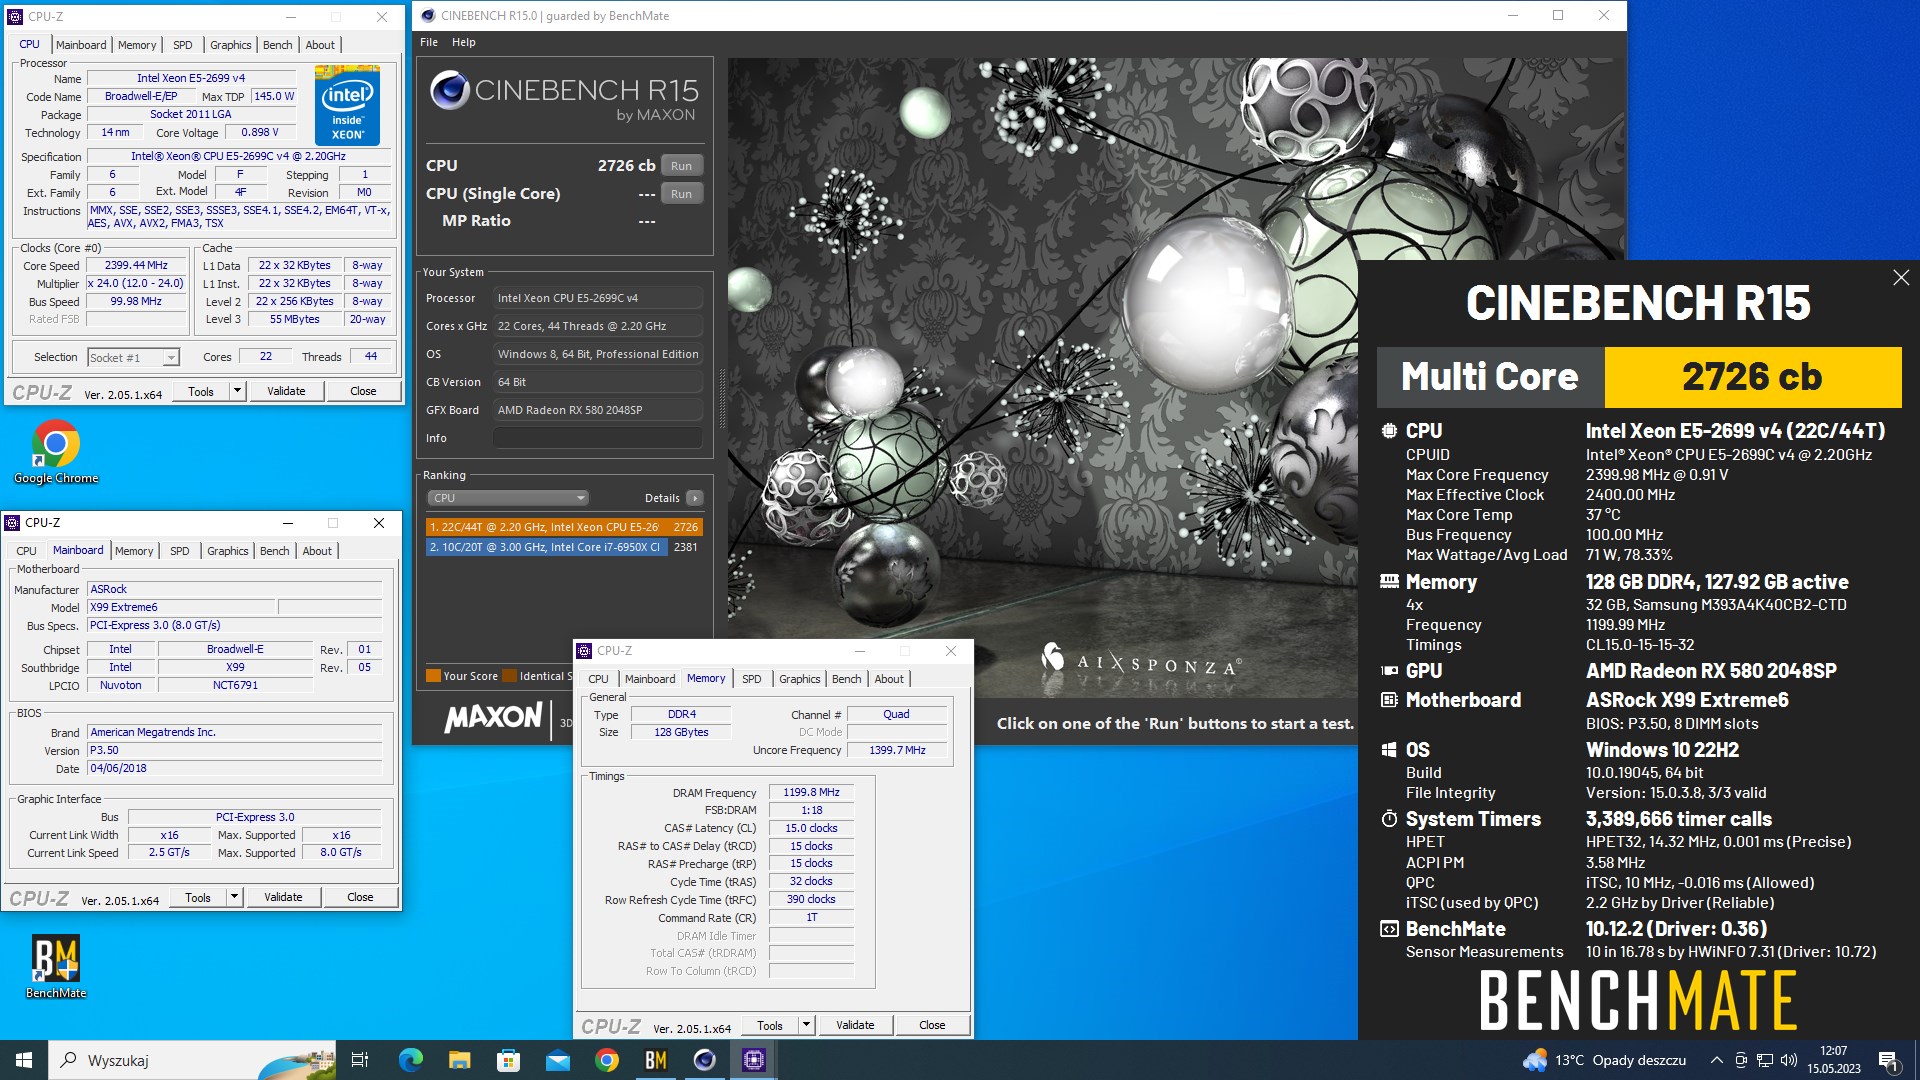The image size is (1920, 1080).
Task: Launch Microsoft Edge from the taskbar
Action: click(410, 1060)
